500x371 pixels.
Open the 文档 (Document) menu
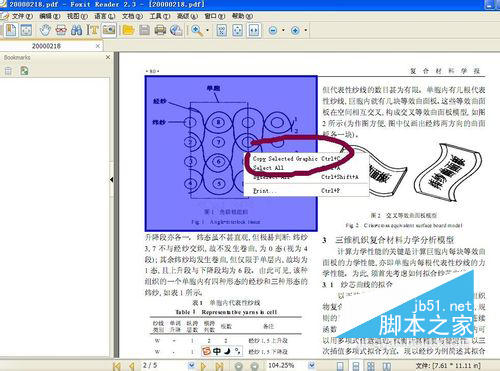pyautogui.click(x=132, y=16)
